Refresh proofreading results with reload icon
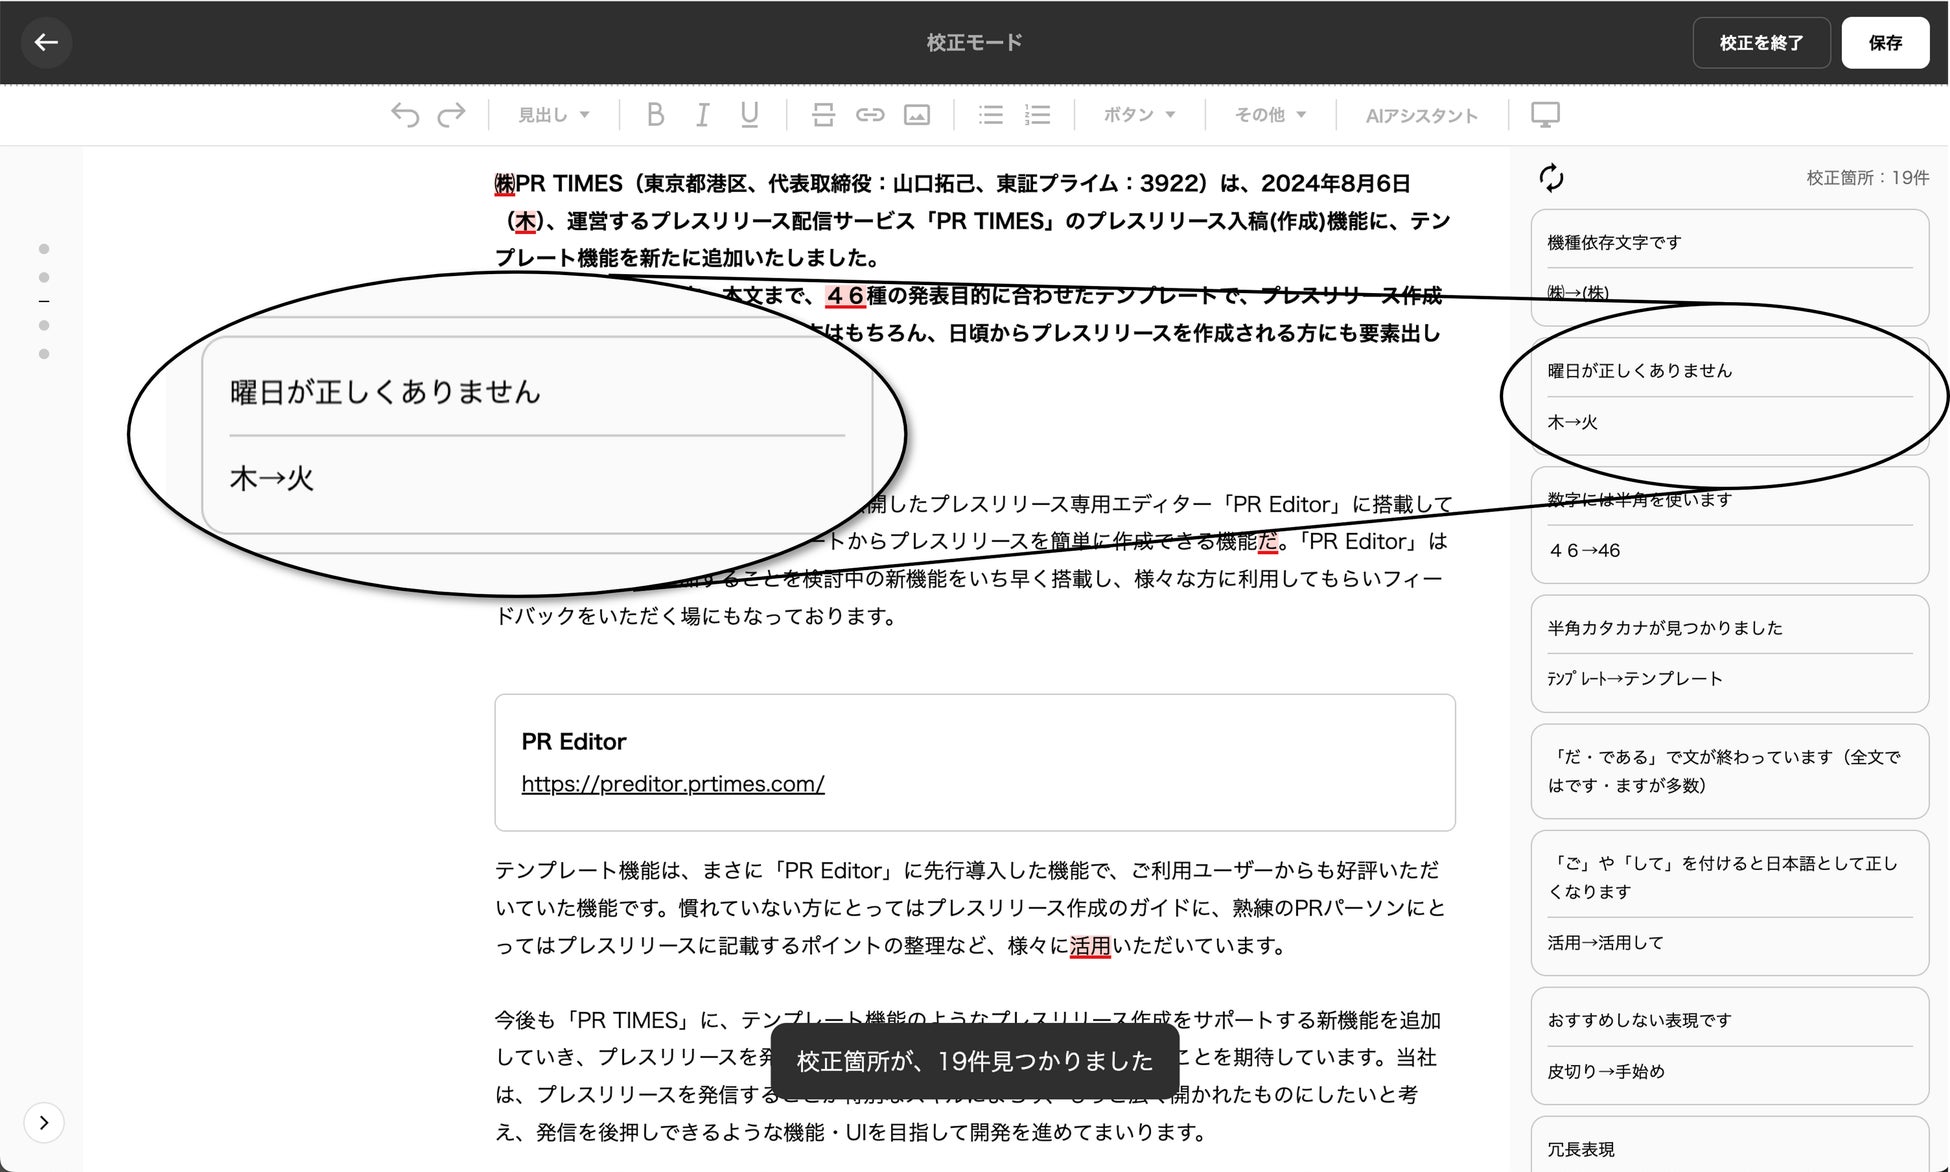The height and width of the screenshot is (1172, 1950). point(1551,178)
